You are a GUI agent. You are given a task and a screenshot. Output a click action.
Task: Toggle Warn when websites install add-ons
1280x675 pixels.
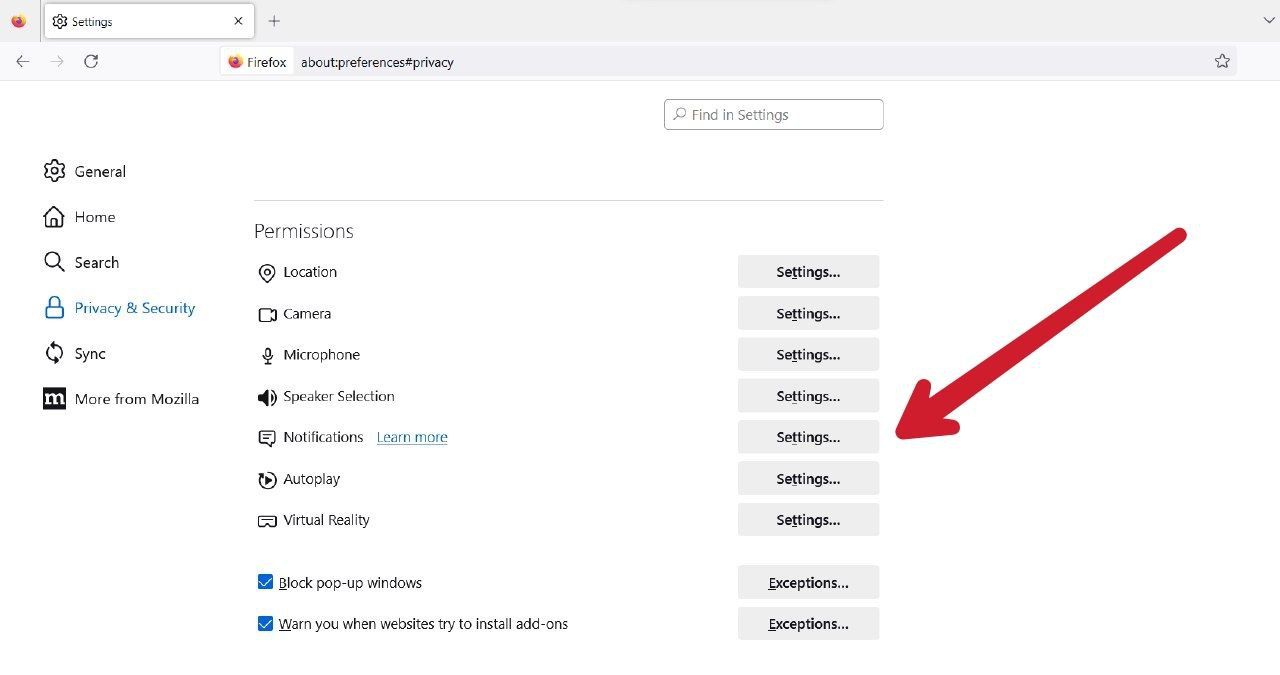265,624
